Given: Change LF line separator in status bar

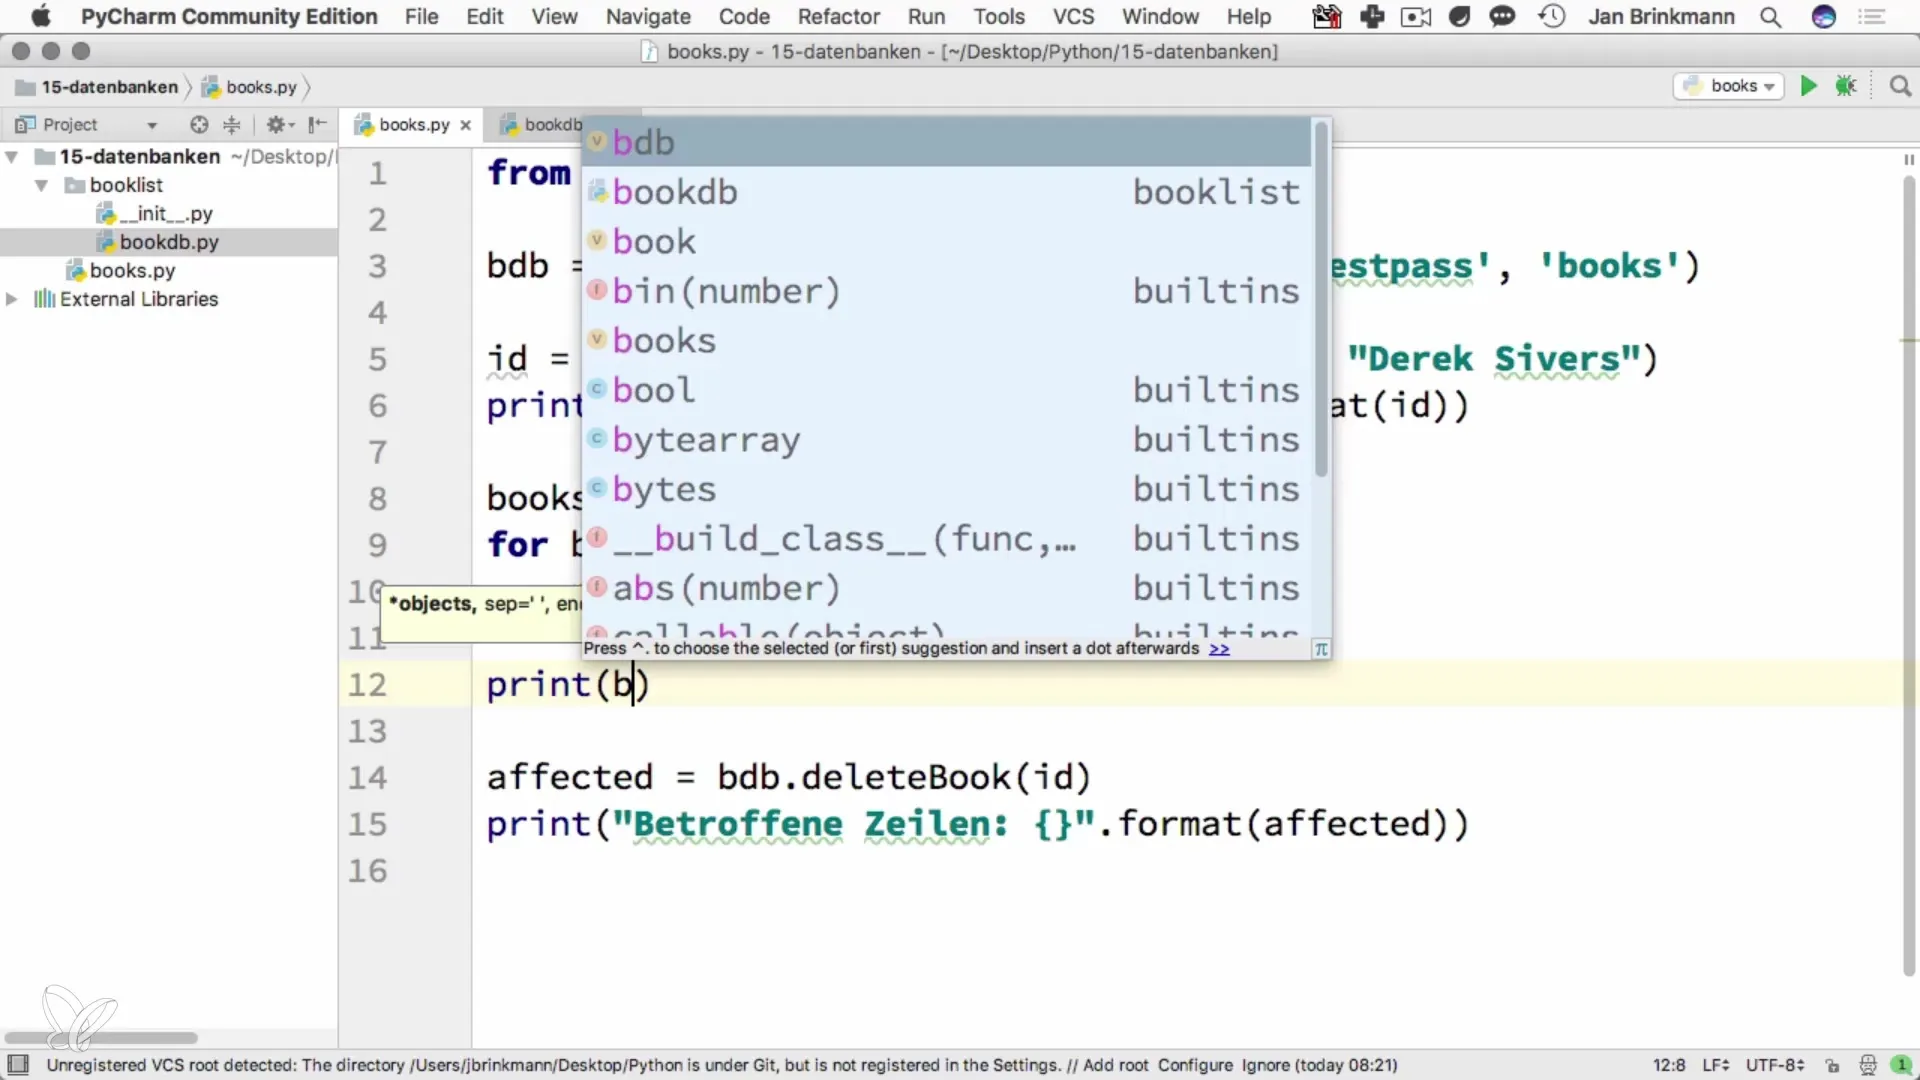Looking at the screenshot, I should point(1716,1065).
